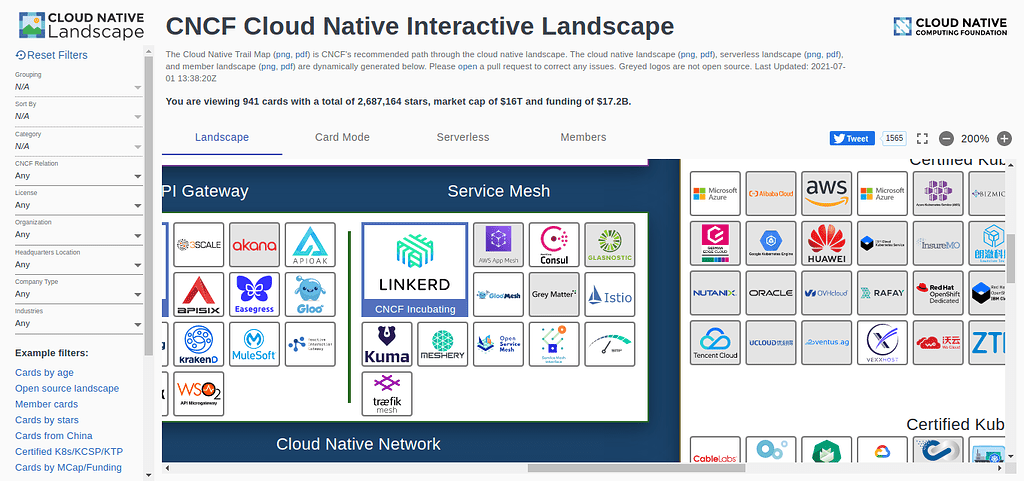1024x481 pixels.
Task: Open the Nutanix card
Action: point(715,292)
